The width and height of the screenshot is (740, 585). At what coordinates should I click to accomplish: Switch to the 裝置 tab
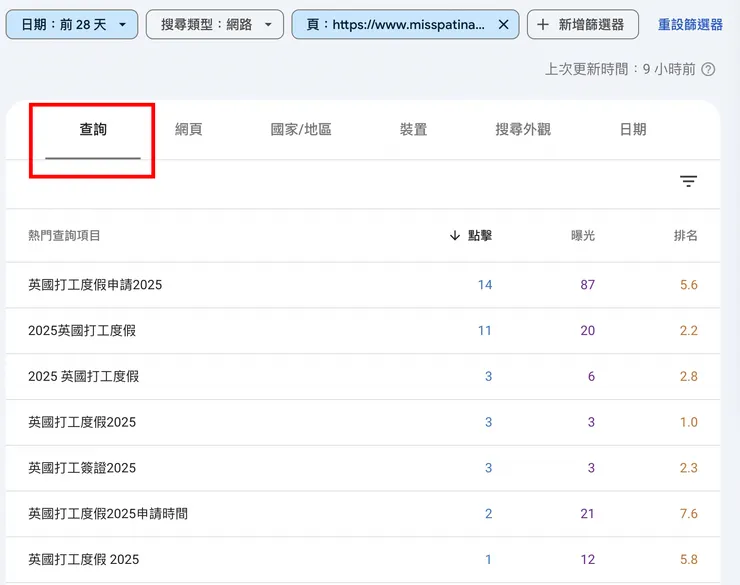click(x=413, y=130)
